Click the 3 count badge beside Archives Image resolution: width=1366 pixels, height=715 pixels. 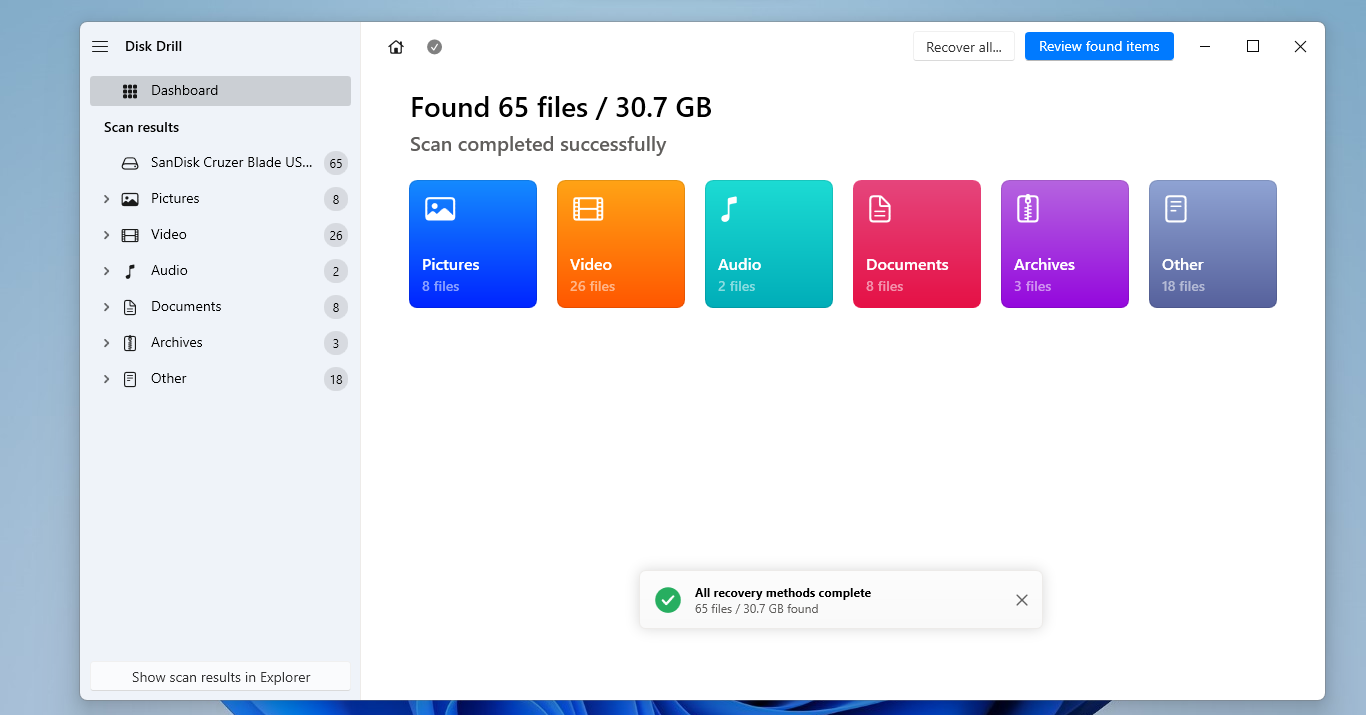336,343
